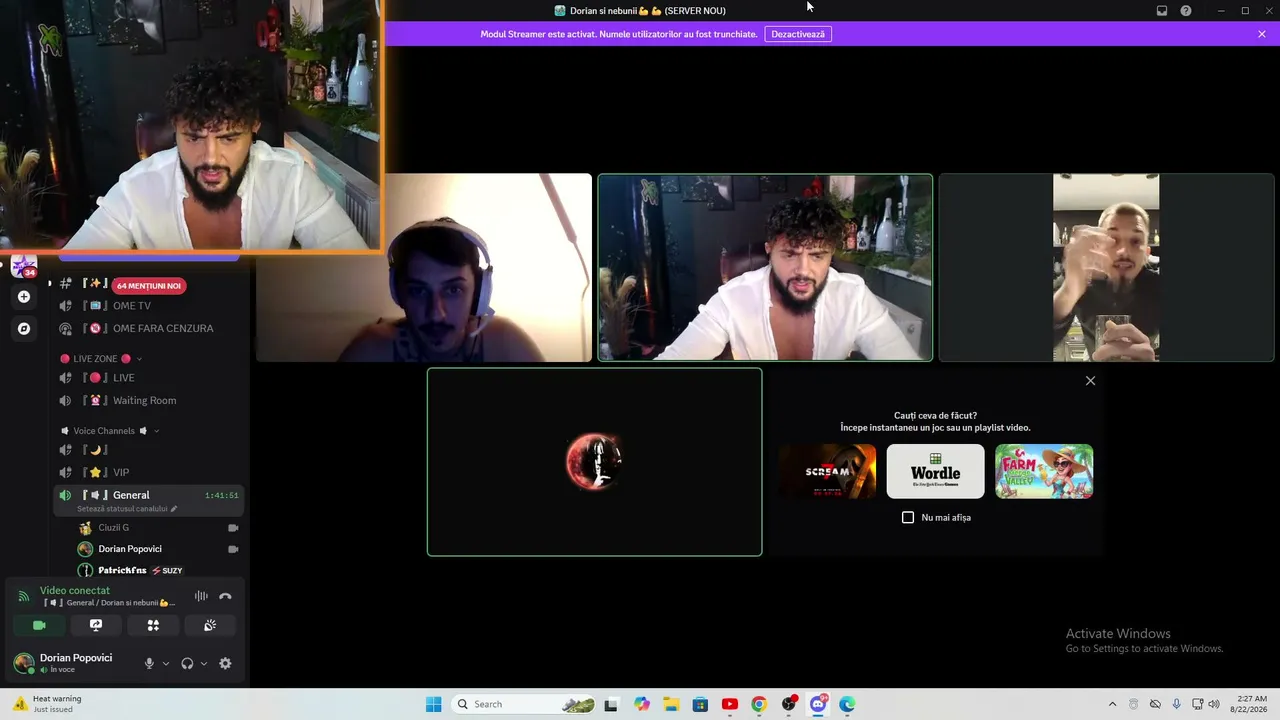The width and height of the screenshot is (1280, 720).
Task: Switch to Discord taskbar icon
Action: point(818,704)
